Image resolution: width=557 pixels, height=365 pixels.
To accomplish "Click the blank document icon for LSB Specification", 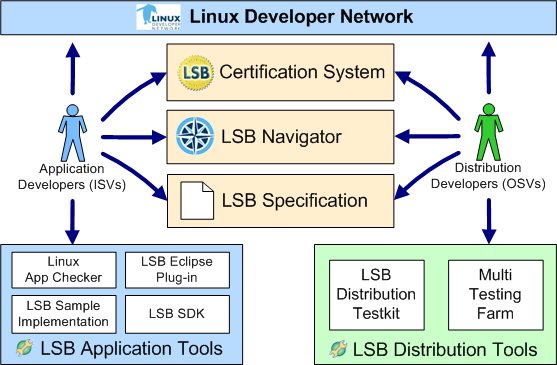I will (x=197, y=201).
